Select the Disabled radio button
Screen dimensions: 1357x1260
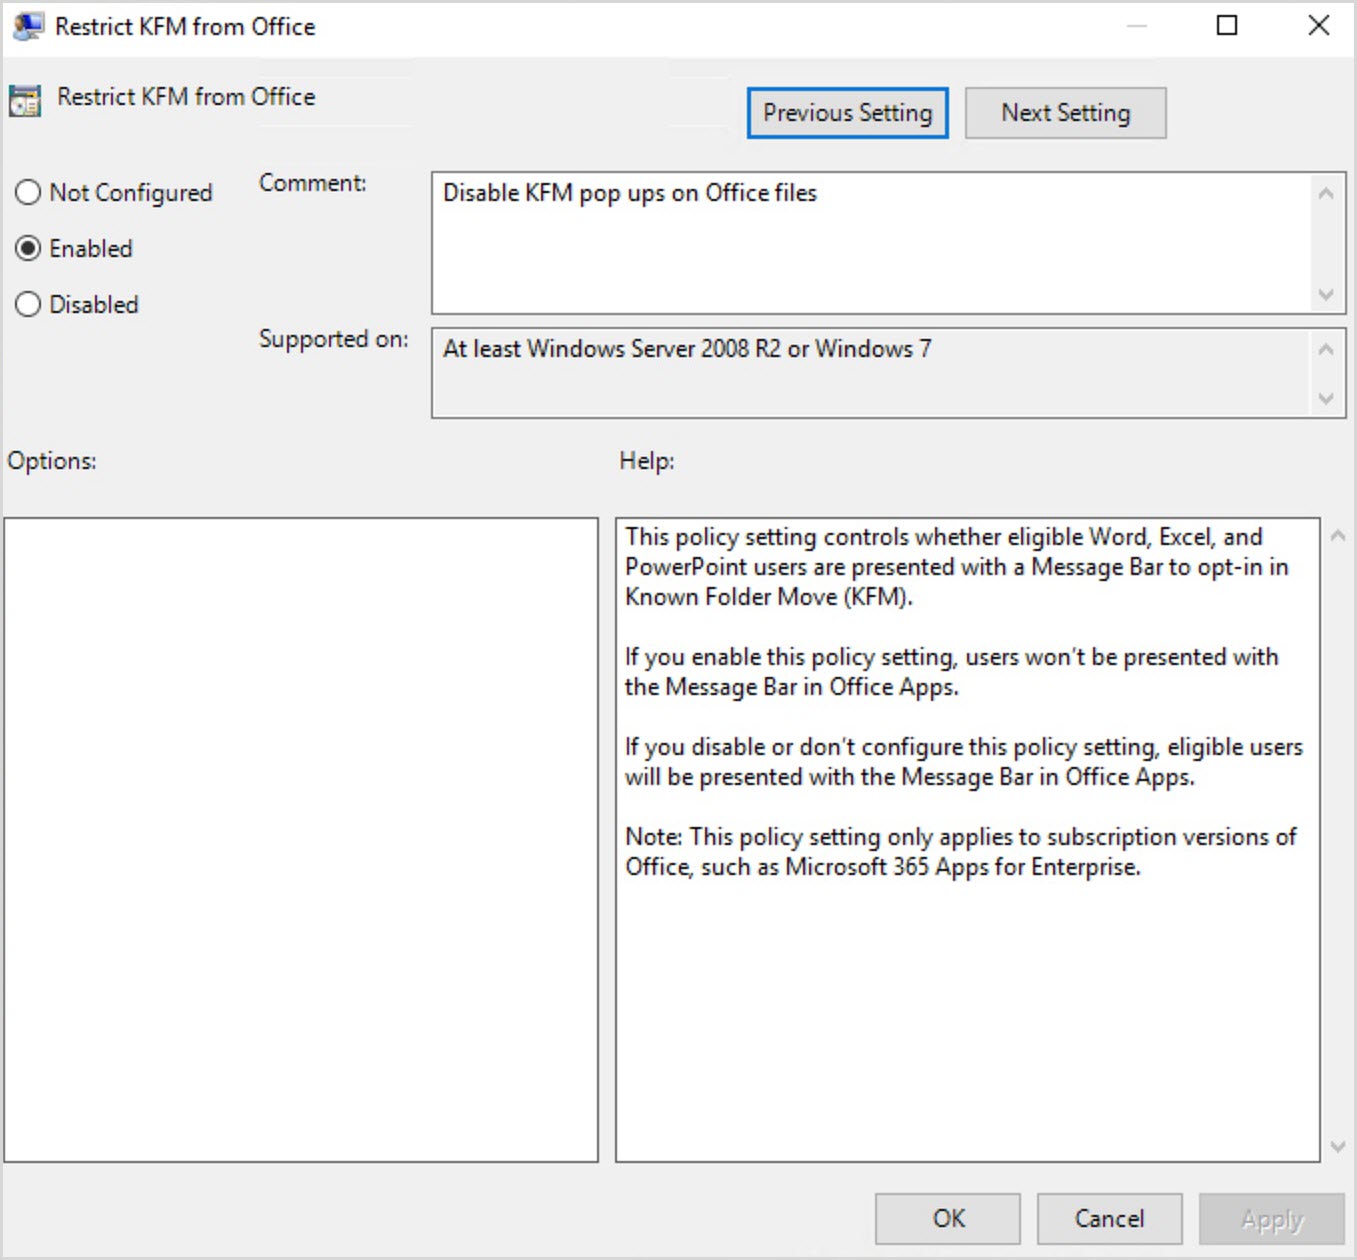[x=28, y=304]
